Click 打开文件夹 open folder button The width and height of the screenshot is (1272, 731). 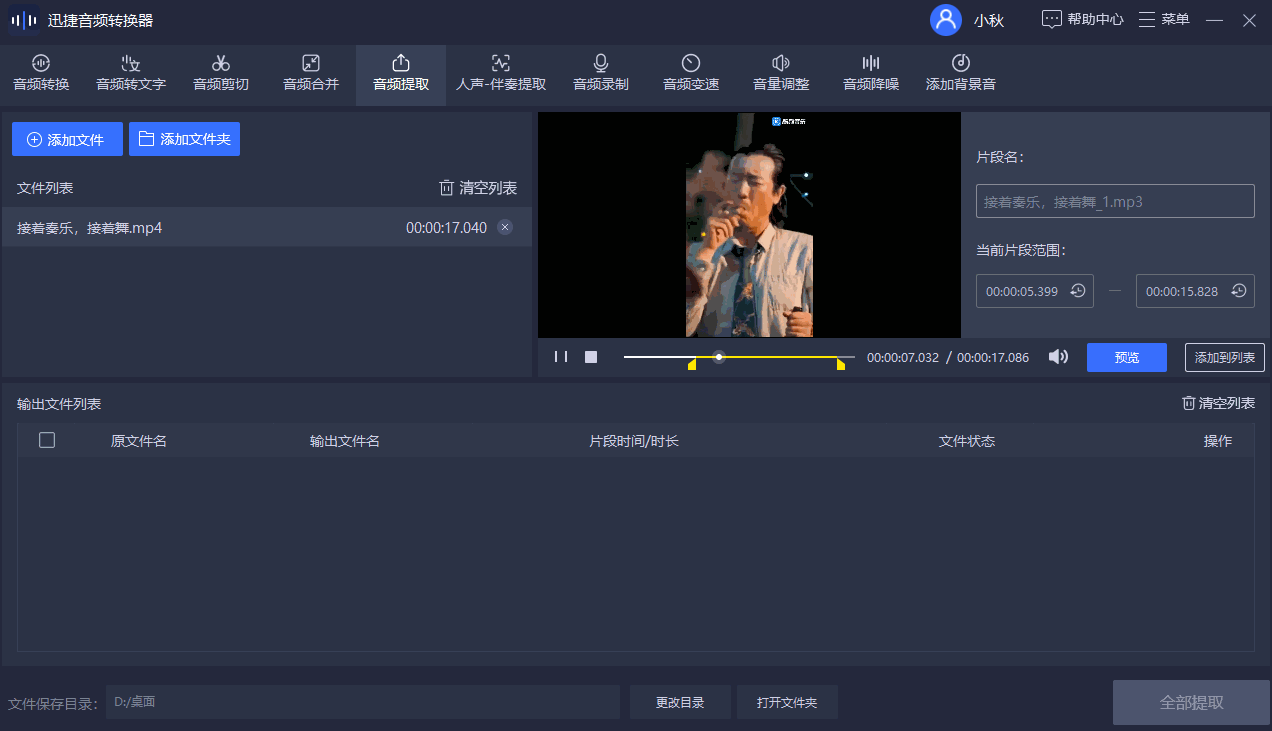click(787, 702)
